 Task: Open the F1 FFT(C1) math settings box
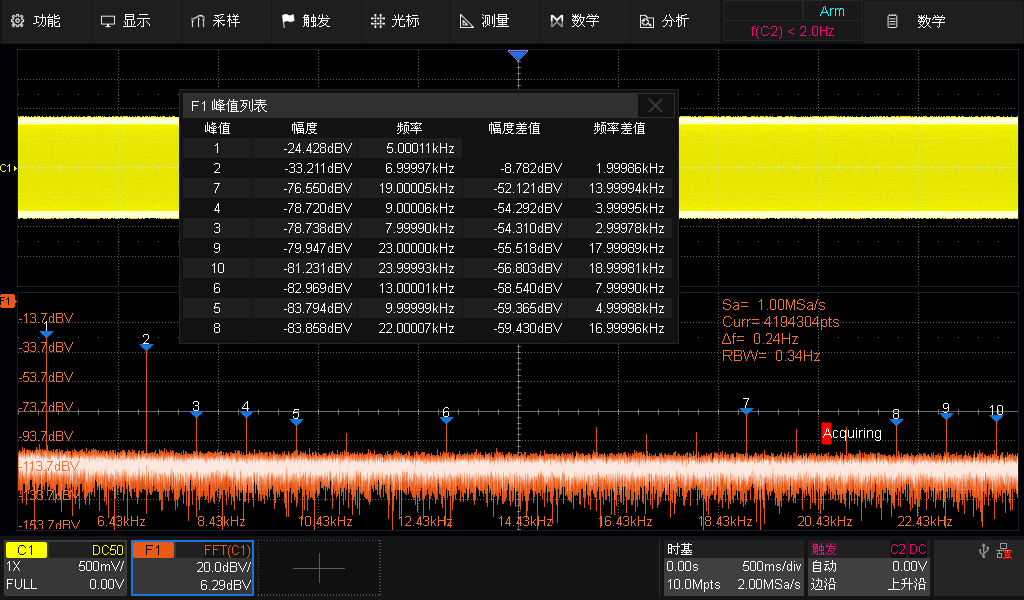coord(193,567)
